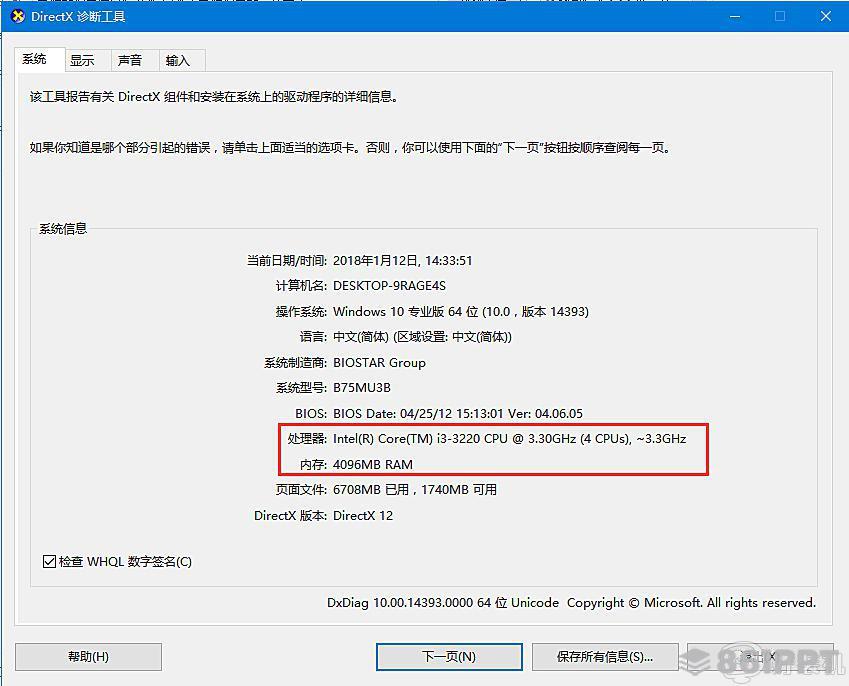Select the 系统 tab
The width and height of the screenshot is (849, 686).
click(x=34, y=58)
